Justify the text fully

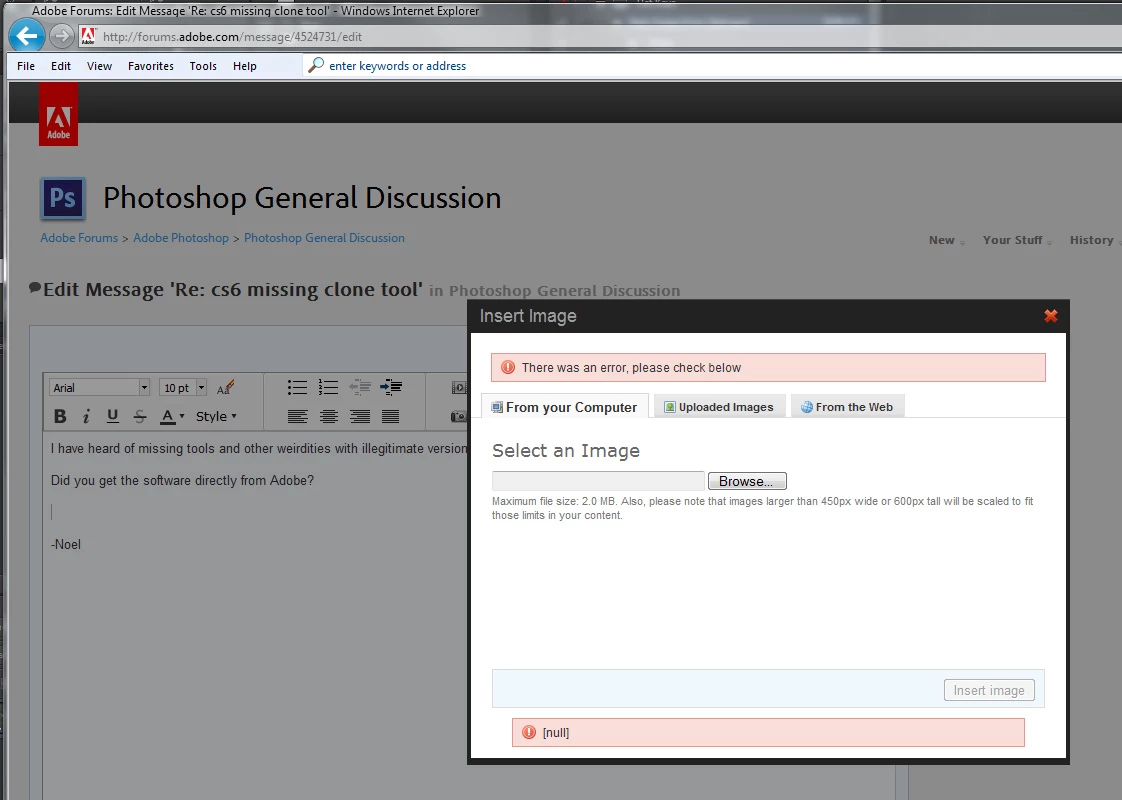tap(391, 416)
